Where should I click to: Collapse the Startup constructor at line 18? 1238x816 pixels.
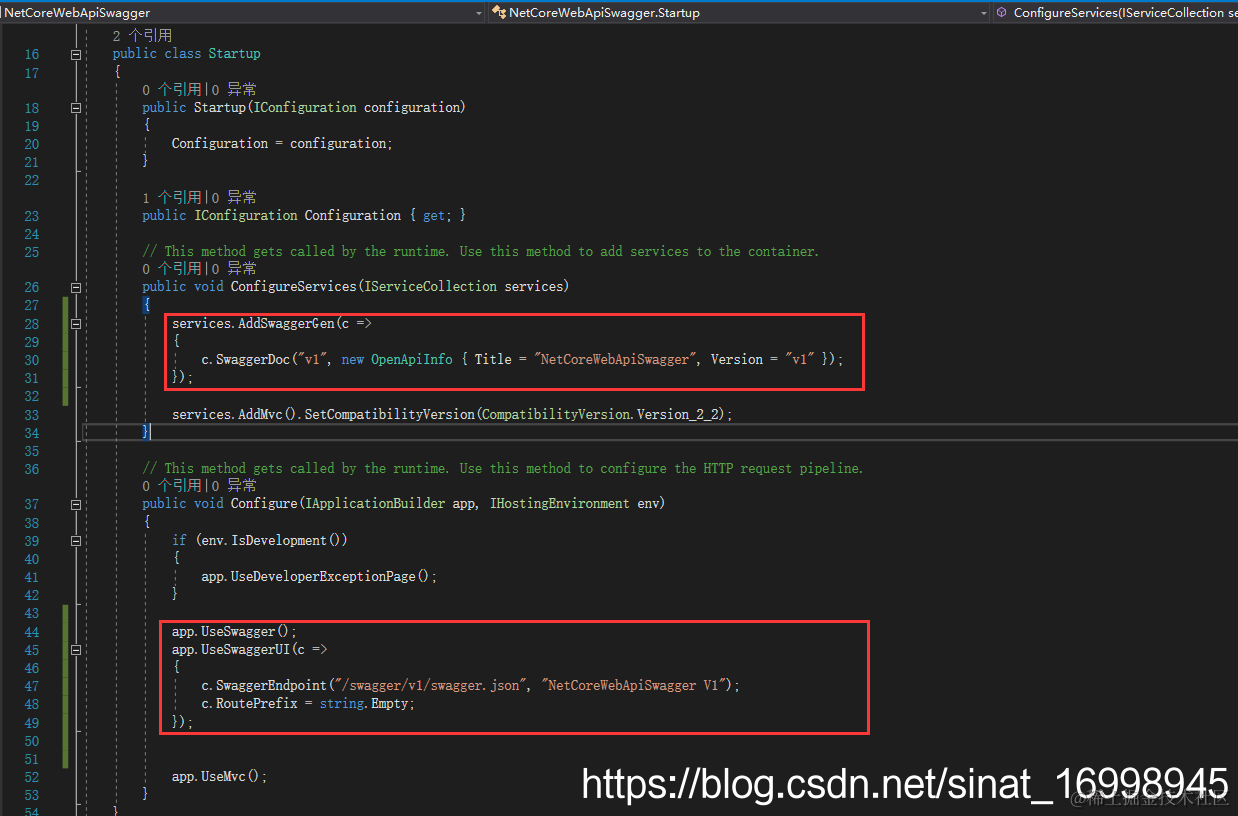[76, 108]
